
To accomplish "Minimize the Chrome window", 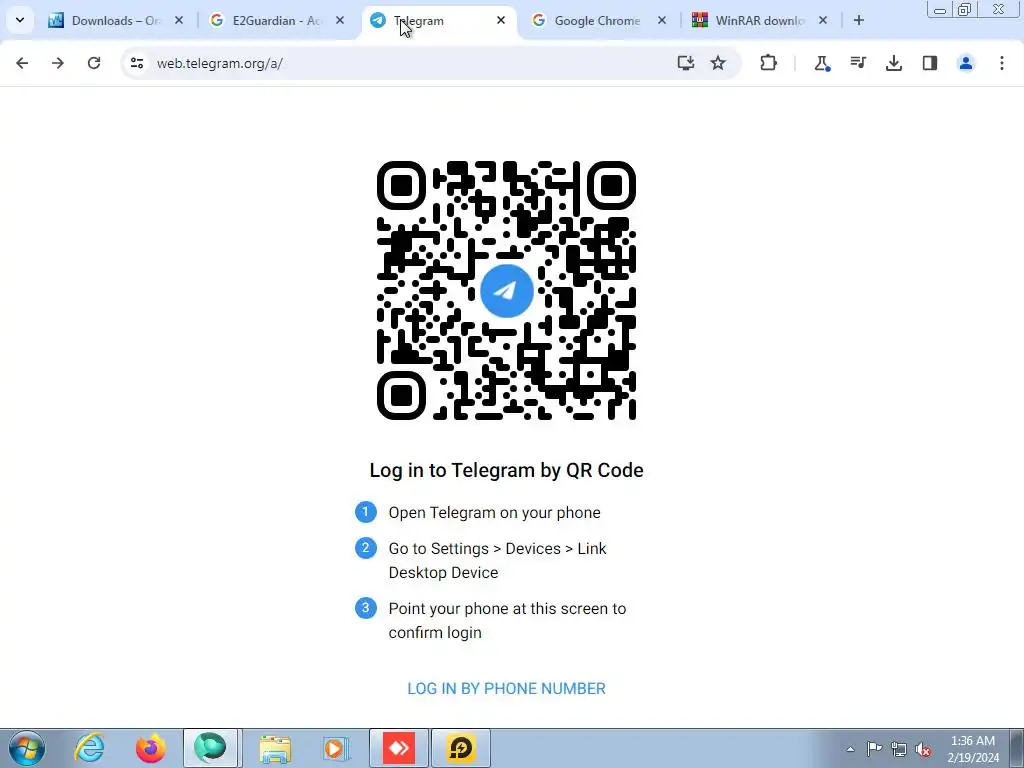I will pos(940,10).
